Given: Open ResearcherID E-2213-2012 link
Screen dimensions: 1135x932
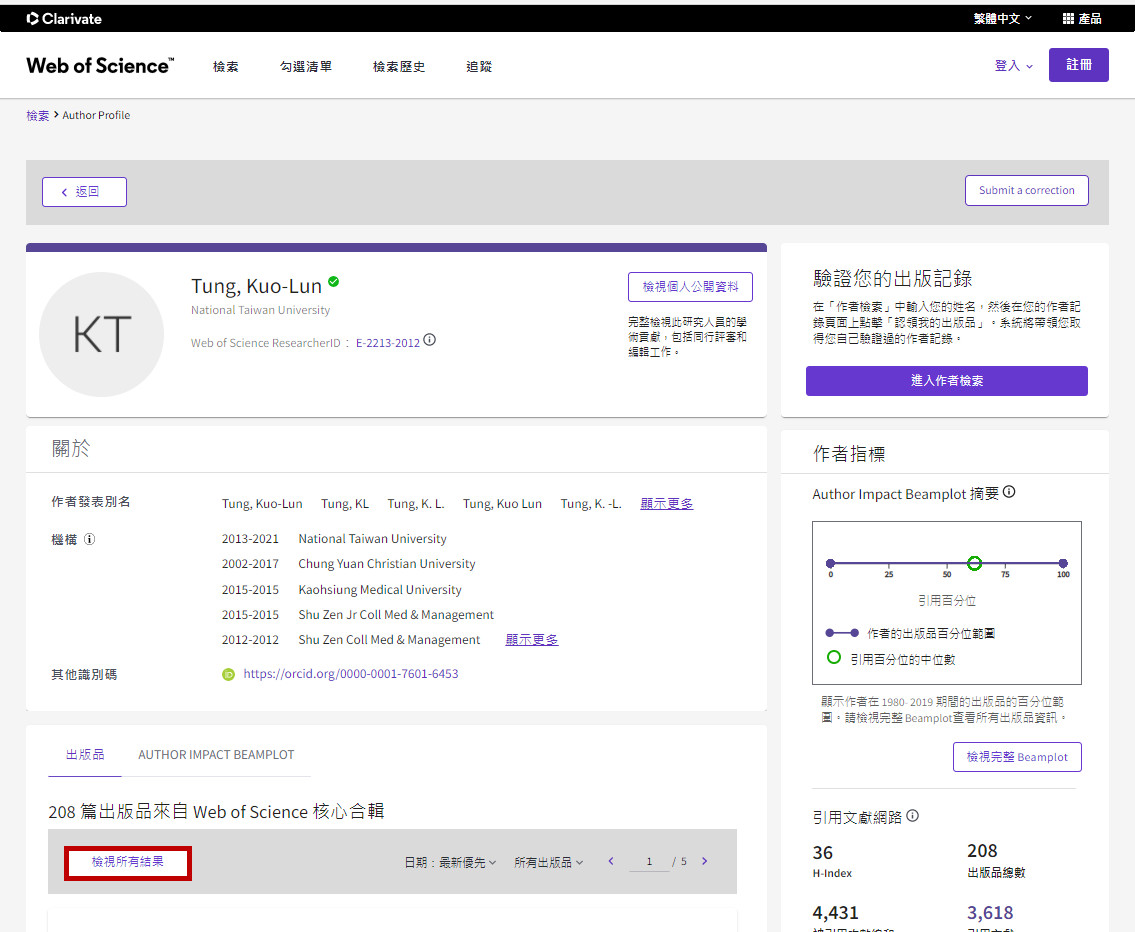Looking at the screenshot, I should 387,343.
